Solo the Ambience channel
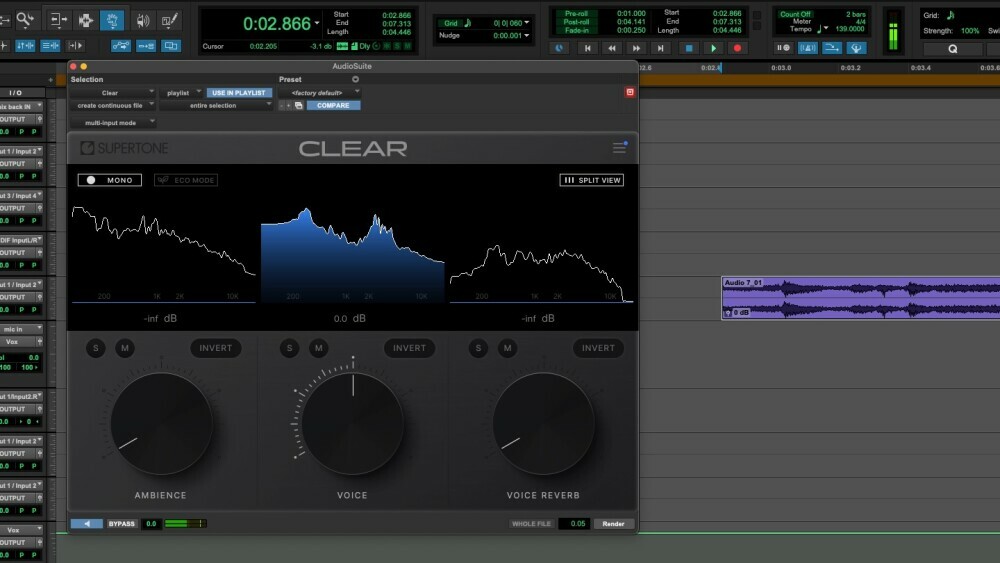The height and width of the screenshot is (563, 1000). (x=96, y=348)
